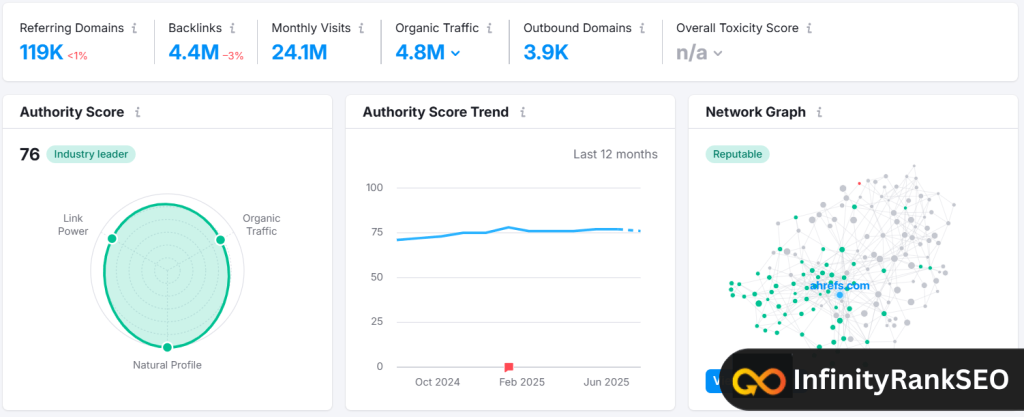
Task: Click the red flag marker on trend chart
Action: [509, 367]
